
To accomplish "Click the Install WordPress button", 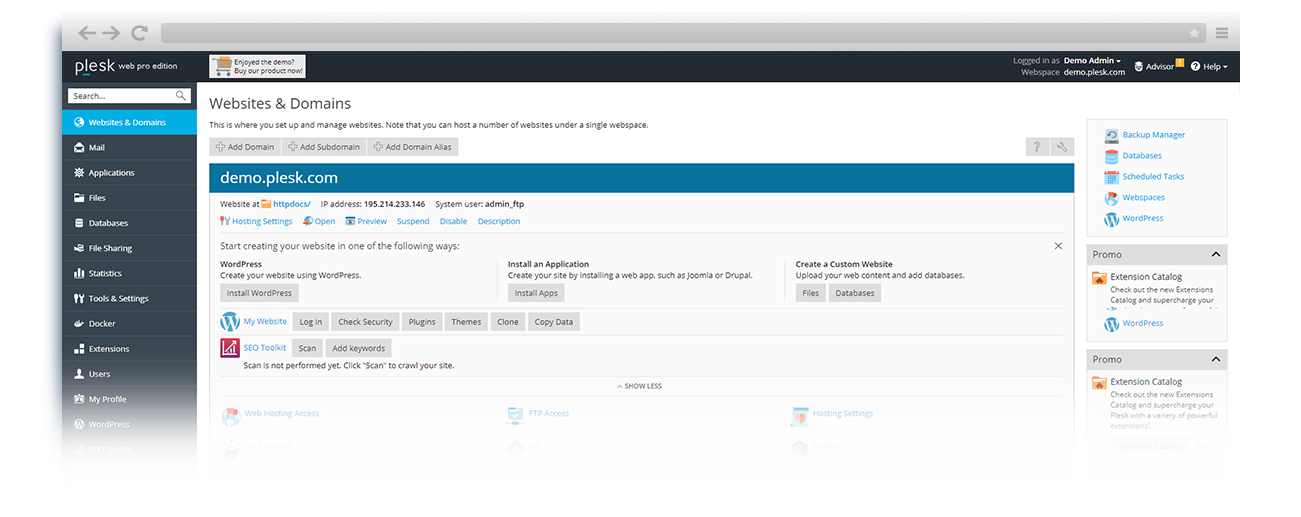I will pyautogui.click(x=259, y=293).
